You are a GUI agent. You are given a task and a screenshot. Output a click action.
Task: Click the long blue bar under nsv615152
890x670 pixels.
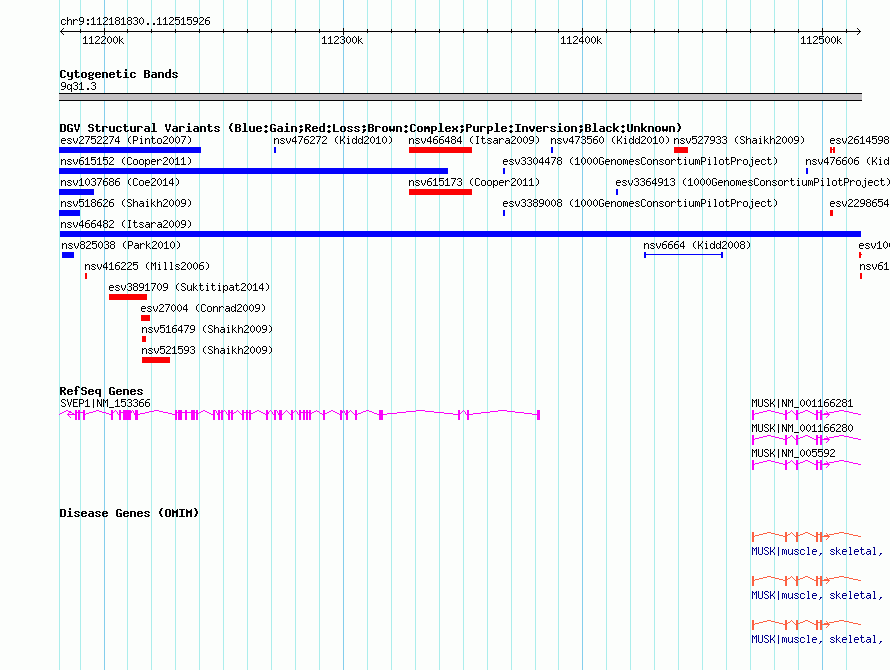[254, 171]
